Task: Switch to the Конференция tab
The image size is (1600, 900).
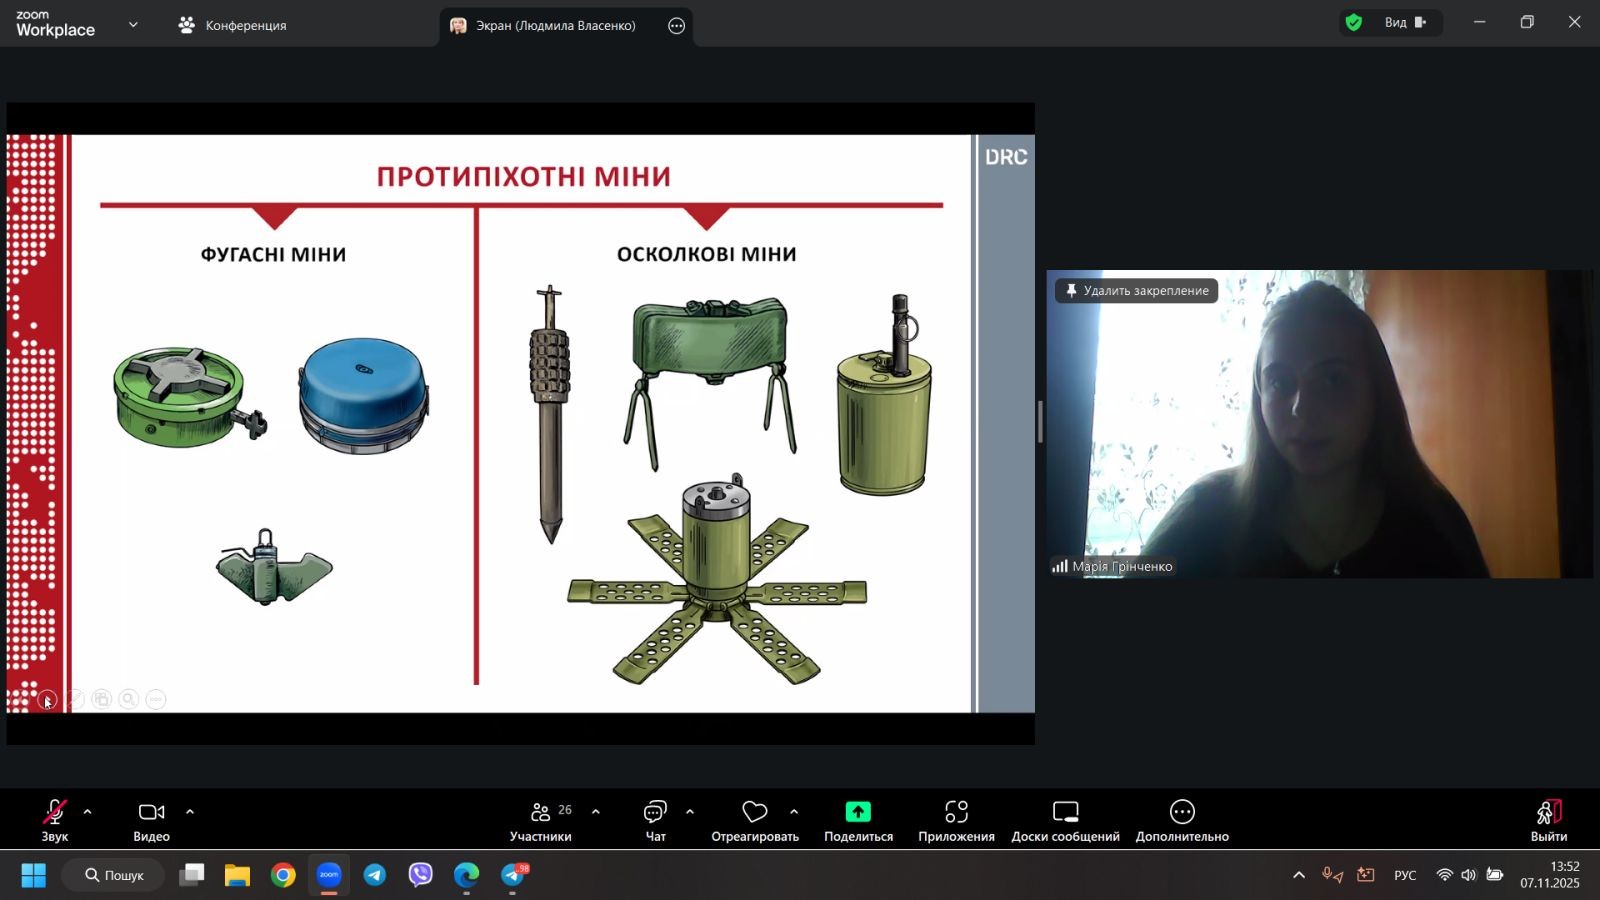Action: 233,26
